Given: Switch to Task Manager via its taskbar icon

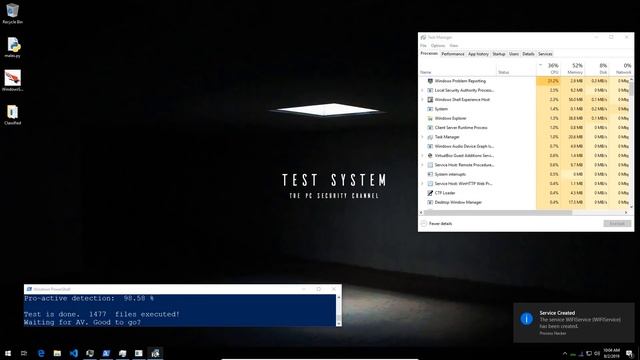Looking at the screenshot, I should click(155, 353).
